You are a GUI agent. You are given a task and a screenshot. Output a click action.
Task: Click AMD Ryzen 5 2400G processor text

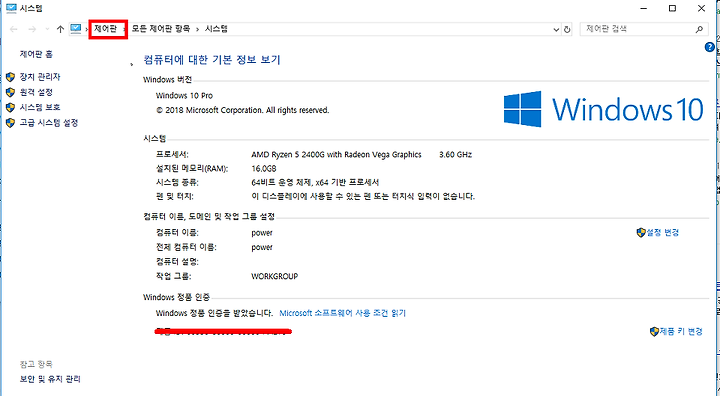pos(336,155)
